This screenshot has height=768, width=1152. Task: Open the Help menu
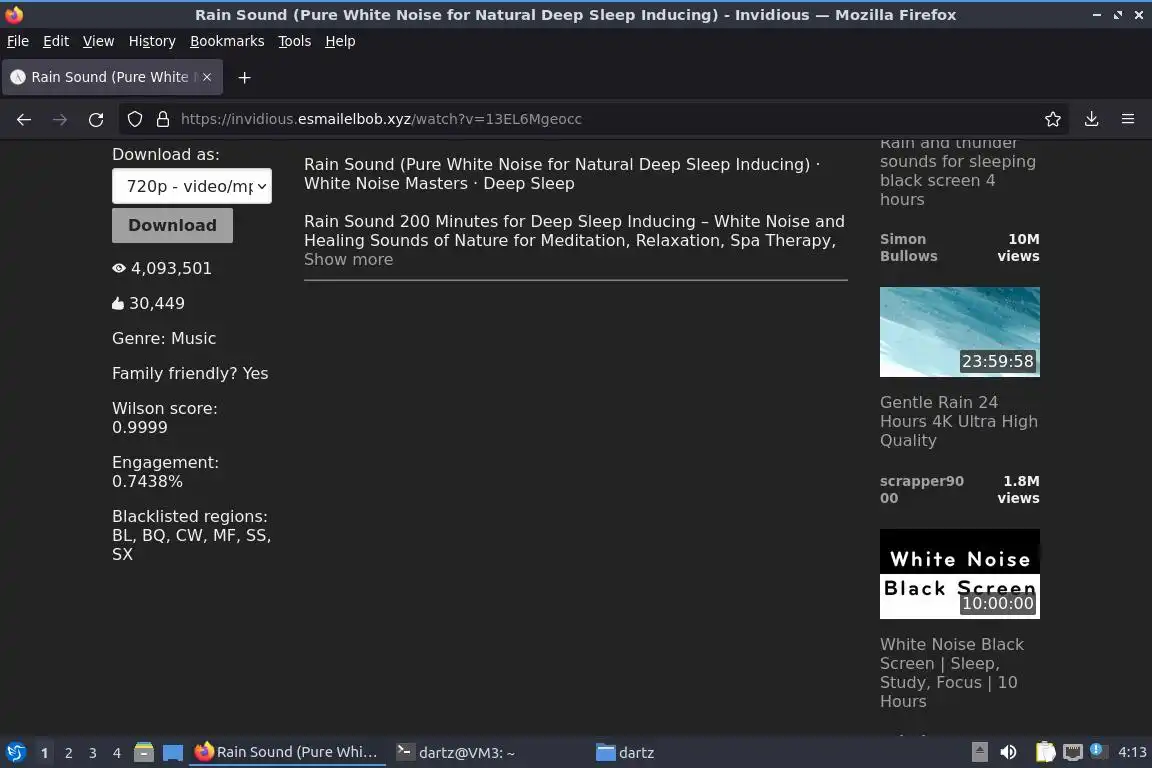(x=340, y=41)
